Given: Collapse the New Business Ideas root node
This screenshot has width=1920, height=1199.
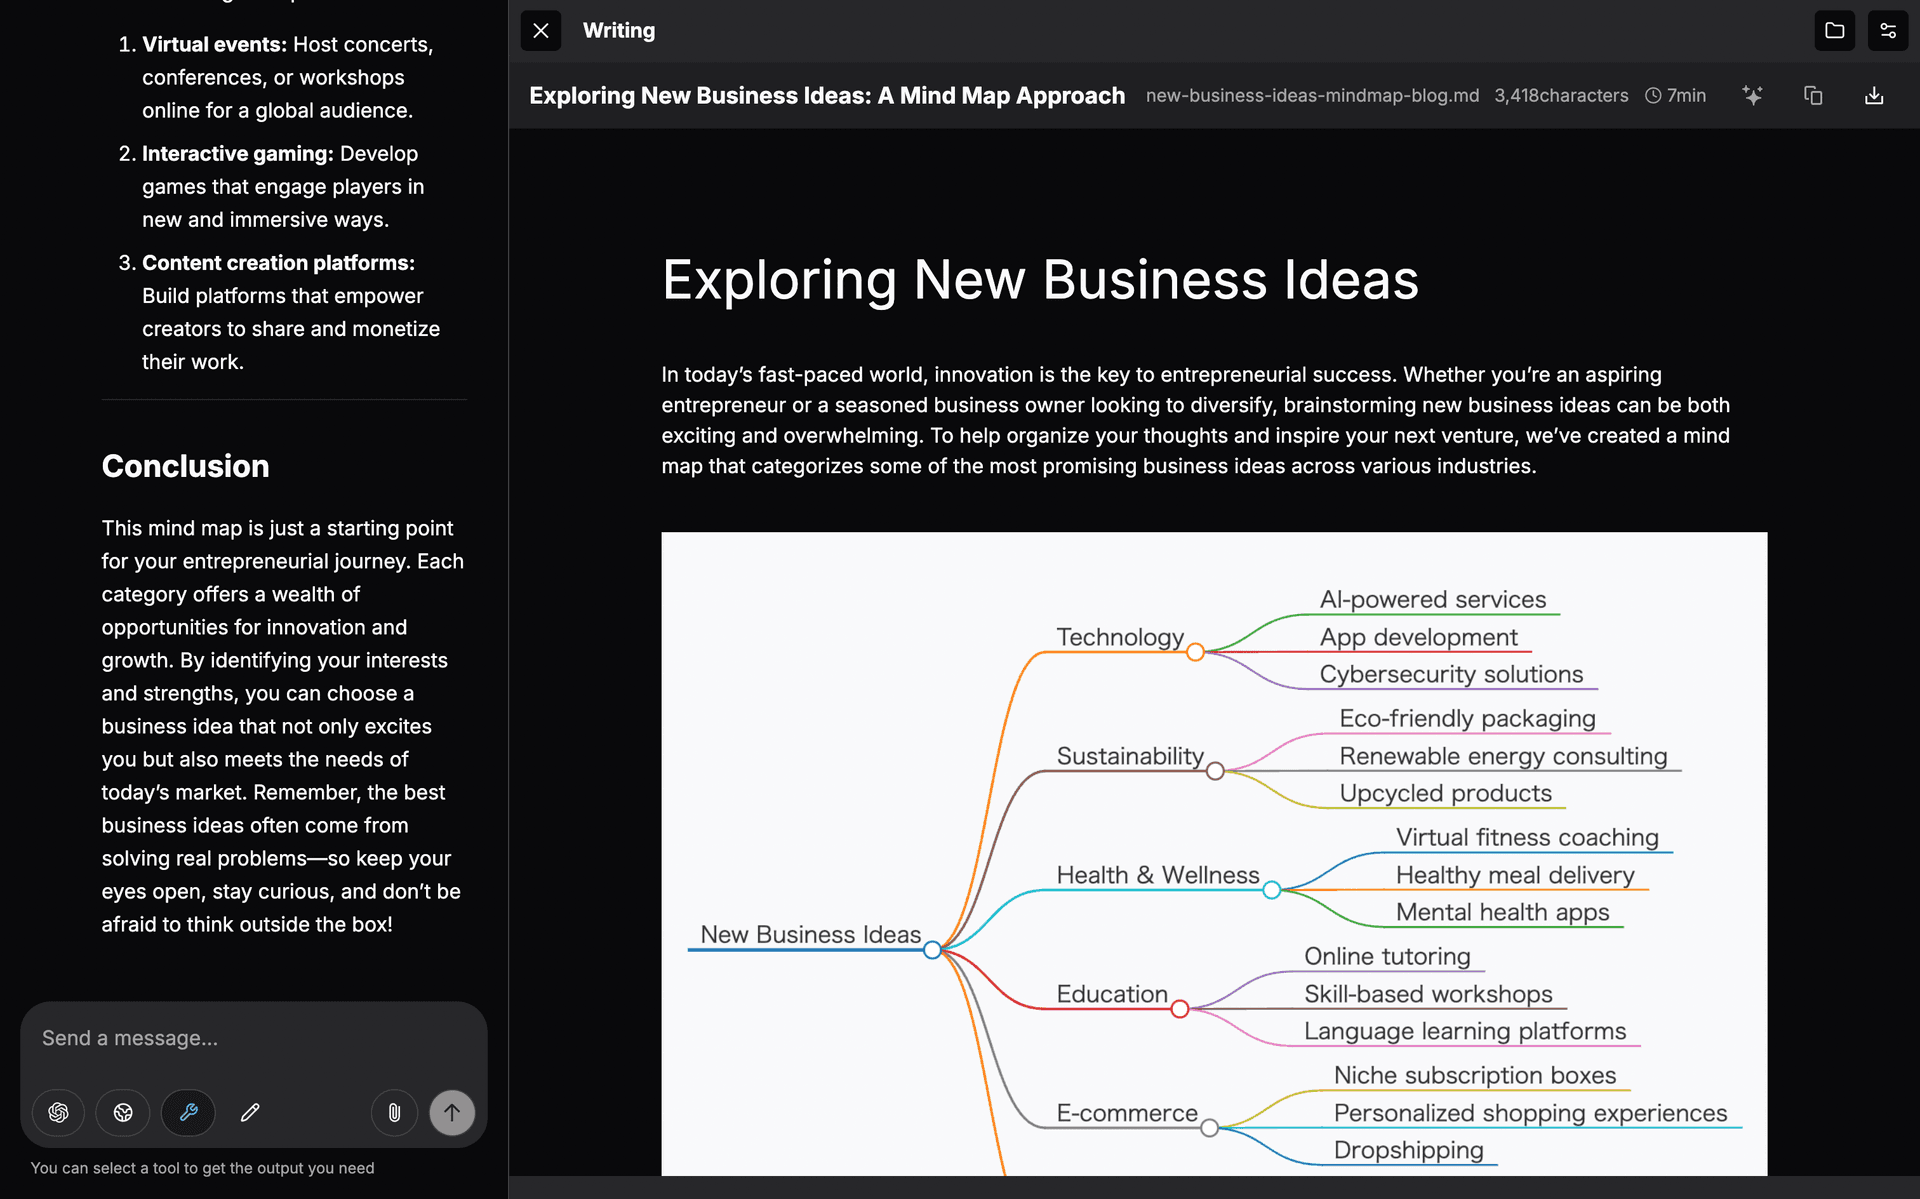Looking at the screenshot, I should coord(932,950).
